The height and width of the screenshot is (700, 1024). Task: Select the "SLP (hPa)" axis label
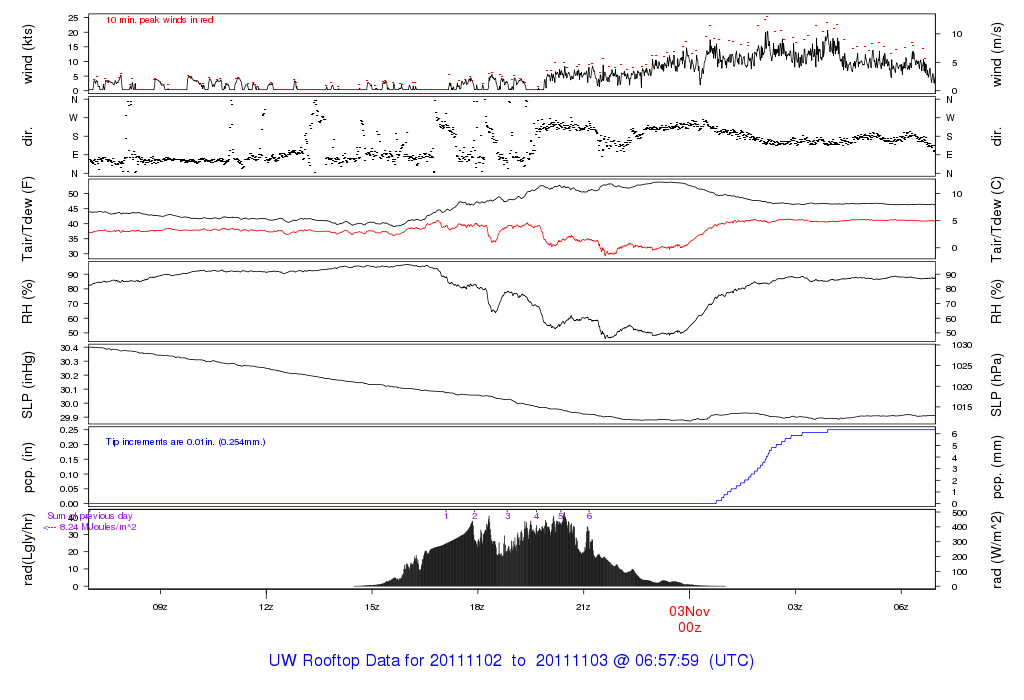pos(996,385)
